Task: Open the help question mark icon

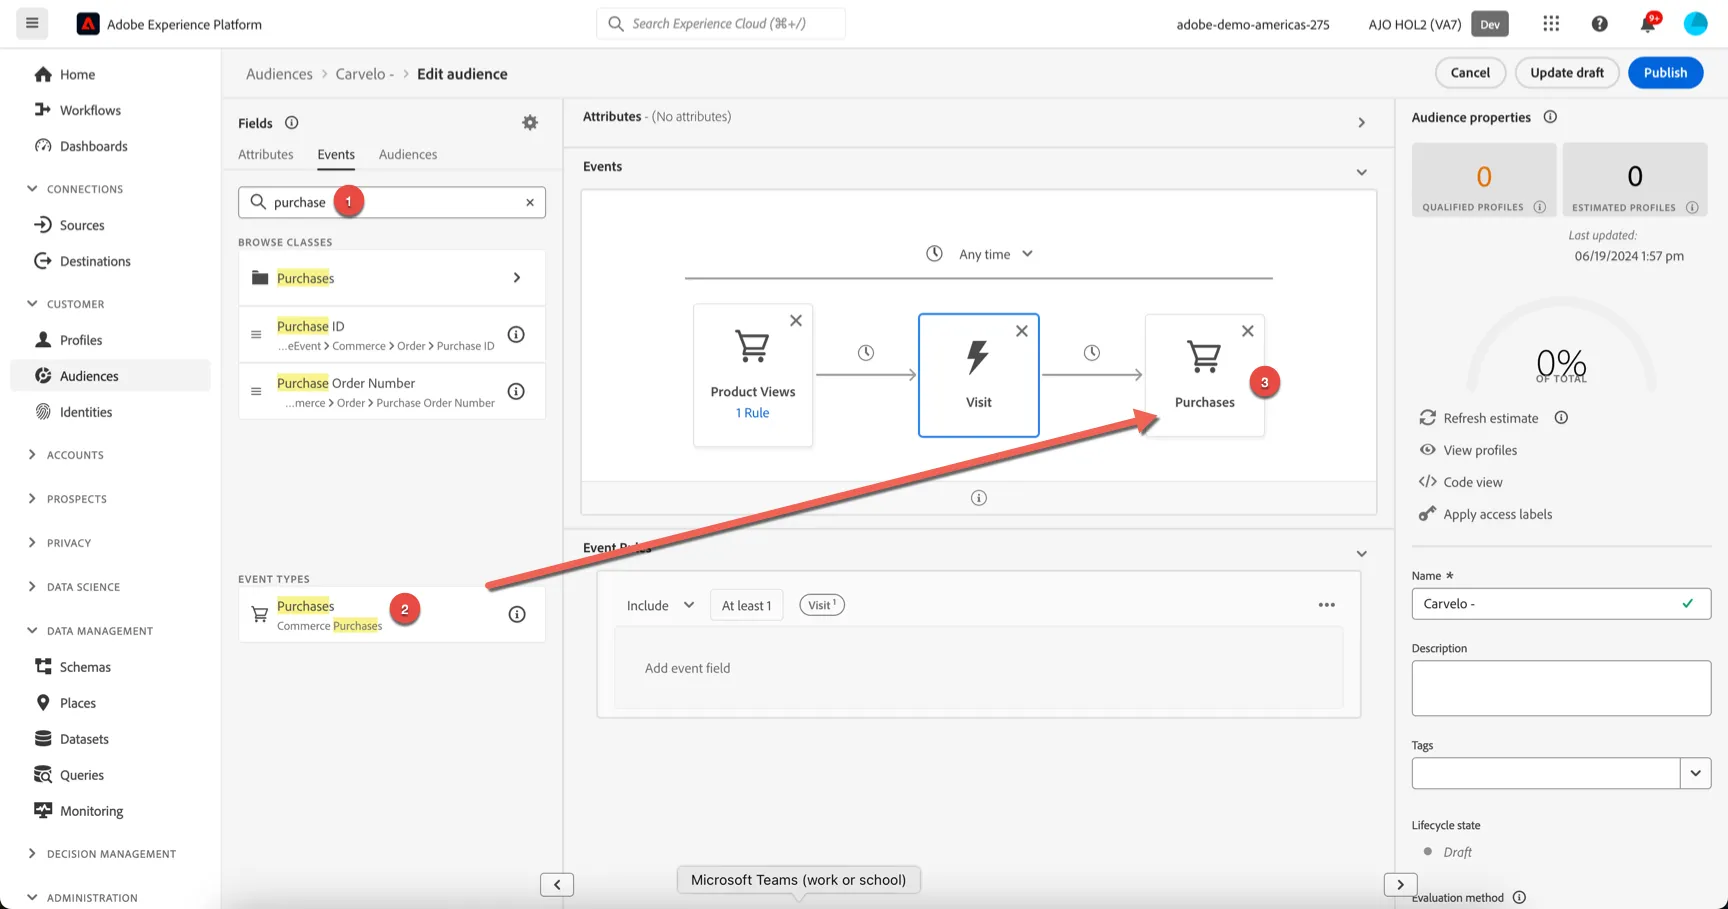Action: click(1600, 24)
